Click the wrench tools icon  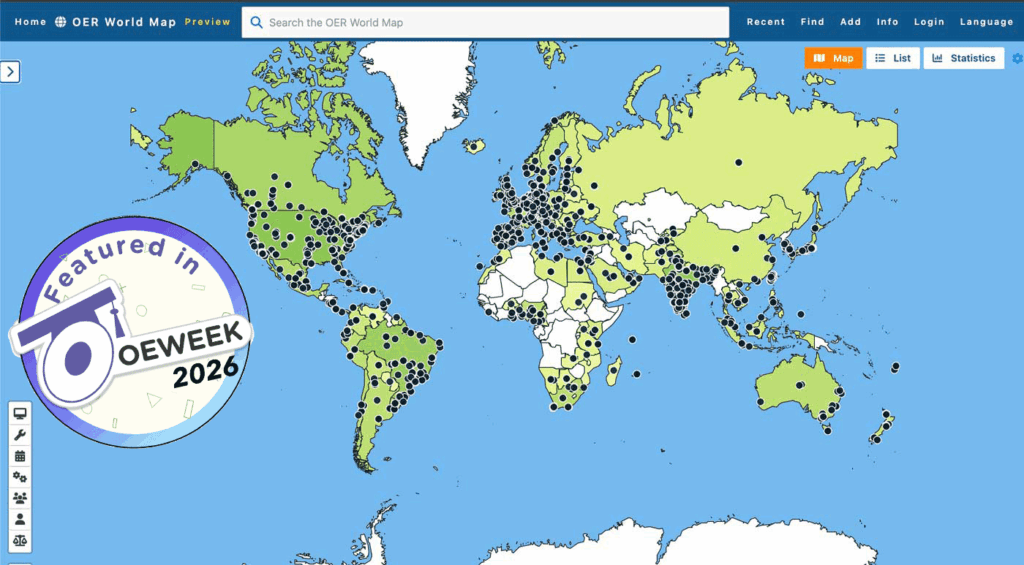[x=20, y=435]
